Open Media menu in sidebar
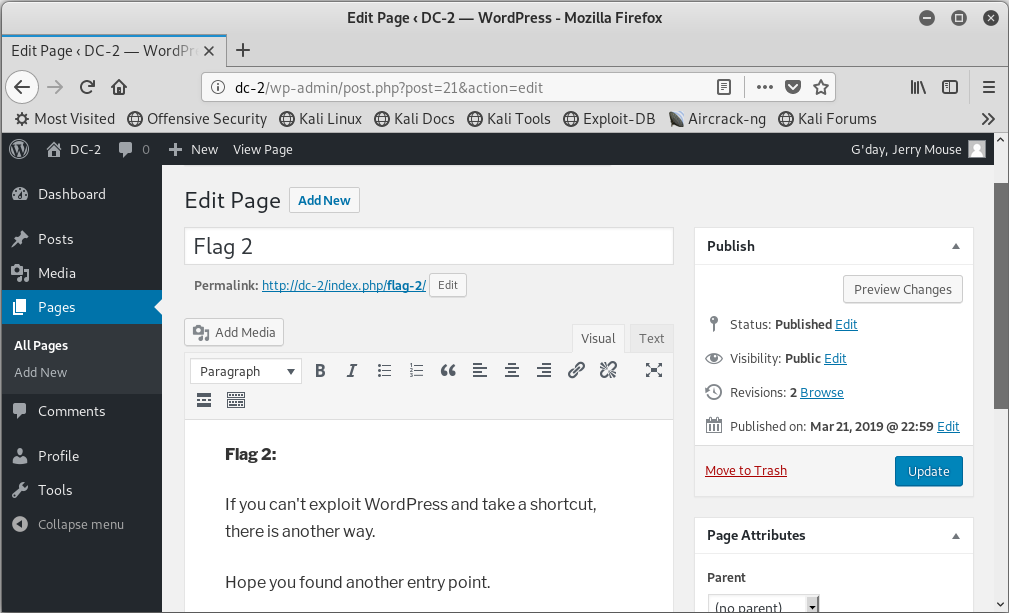This screenshot has height=613, width=1009. 81,273
